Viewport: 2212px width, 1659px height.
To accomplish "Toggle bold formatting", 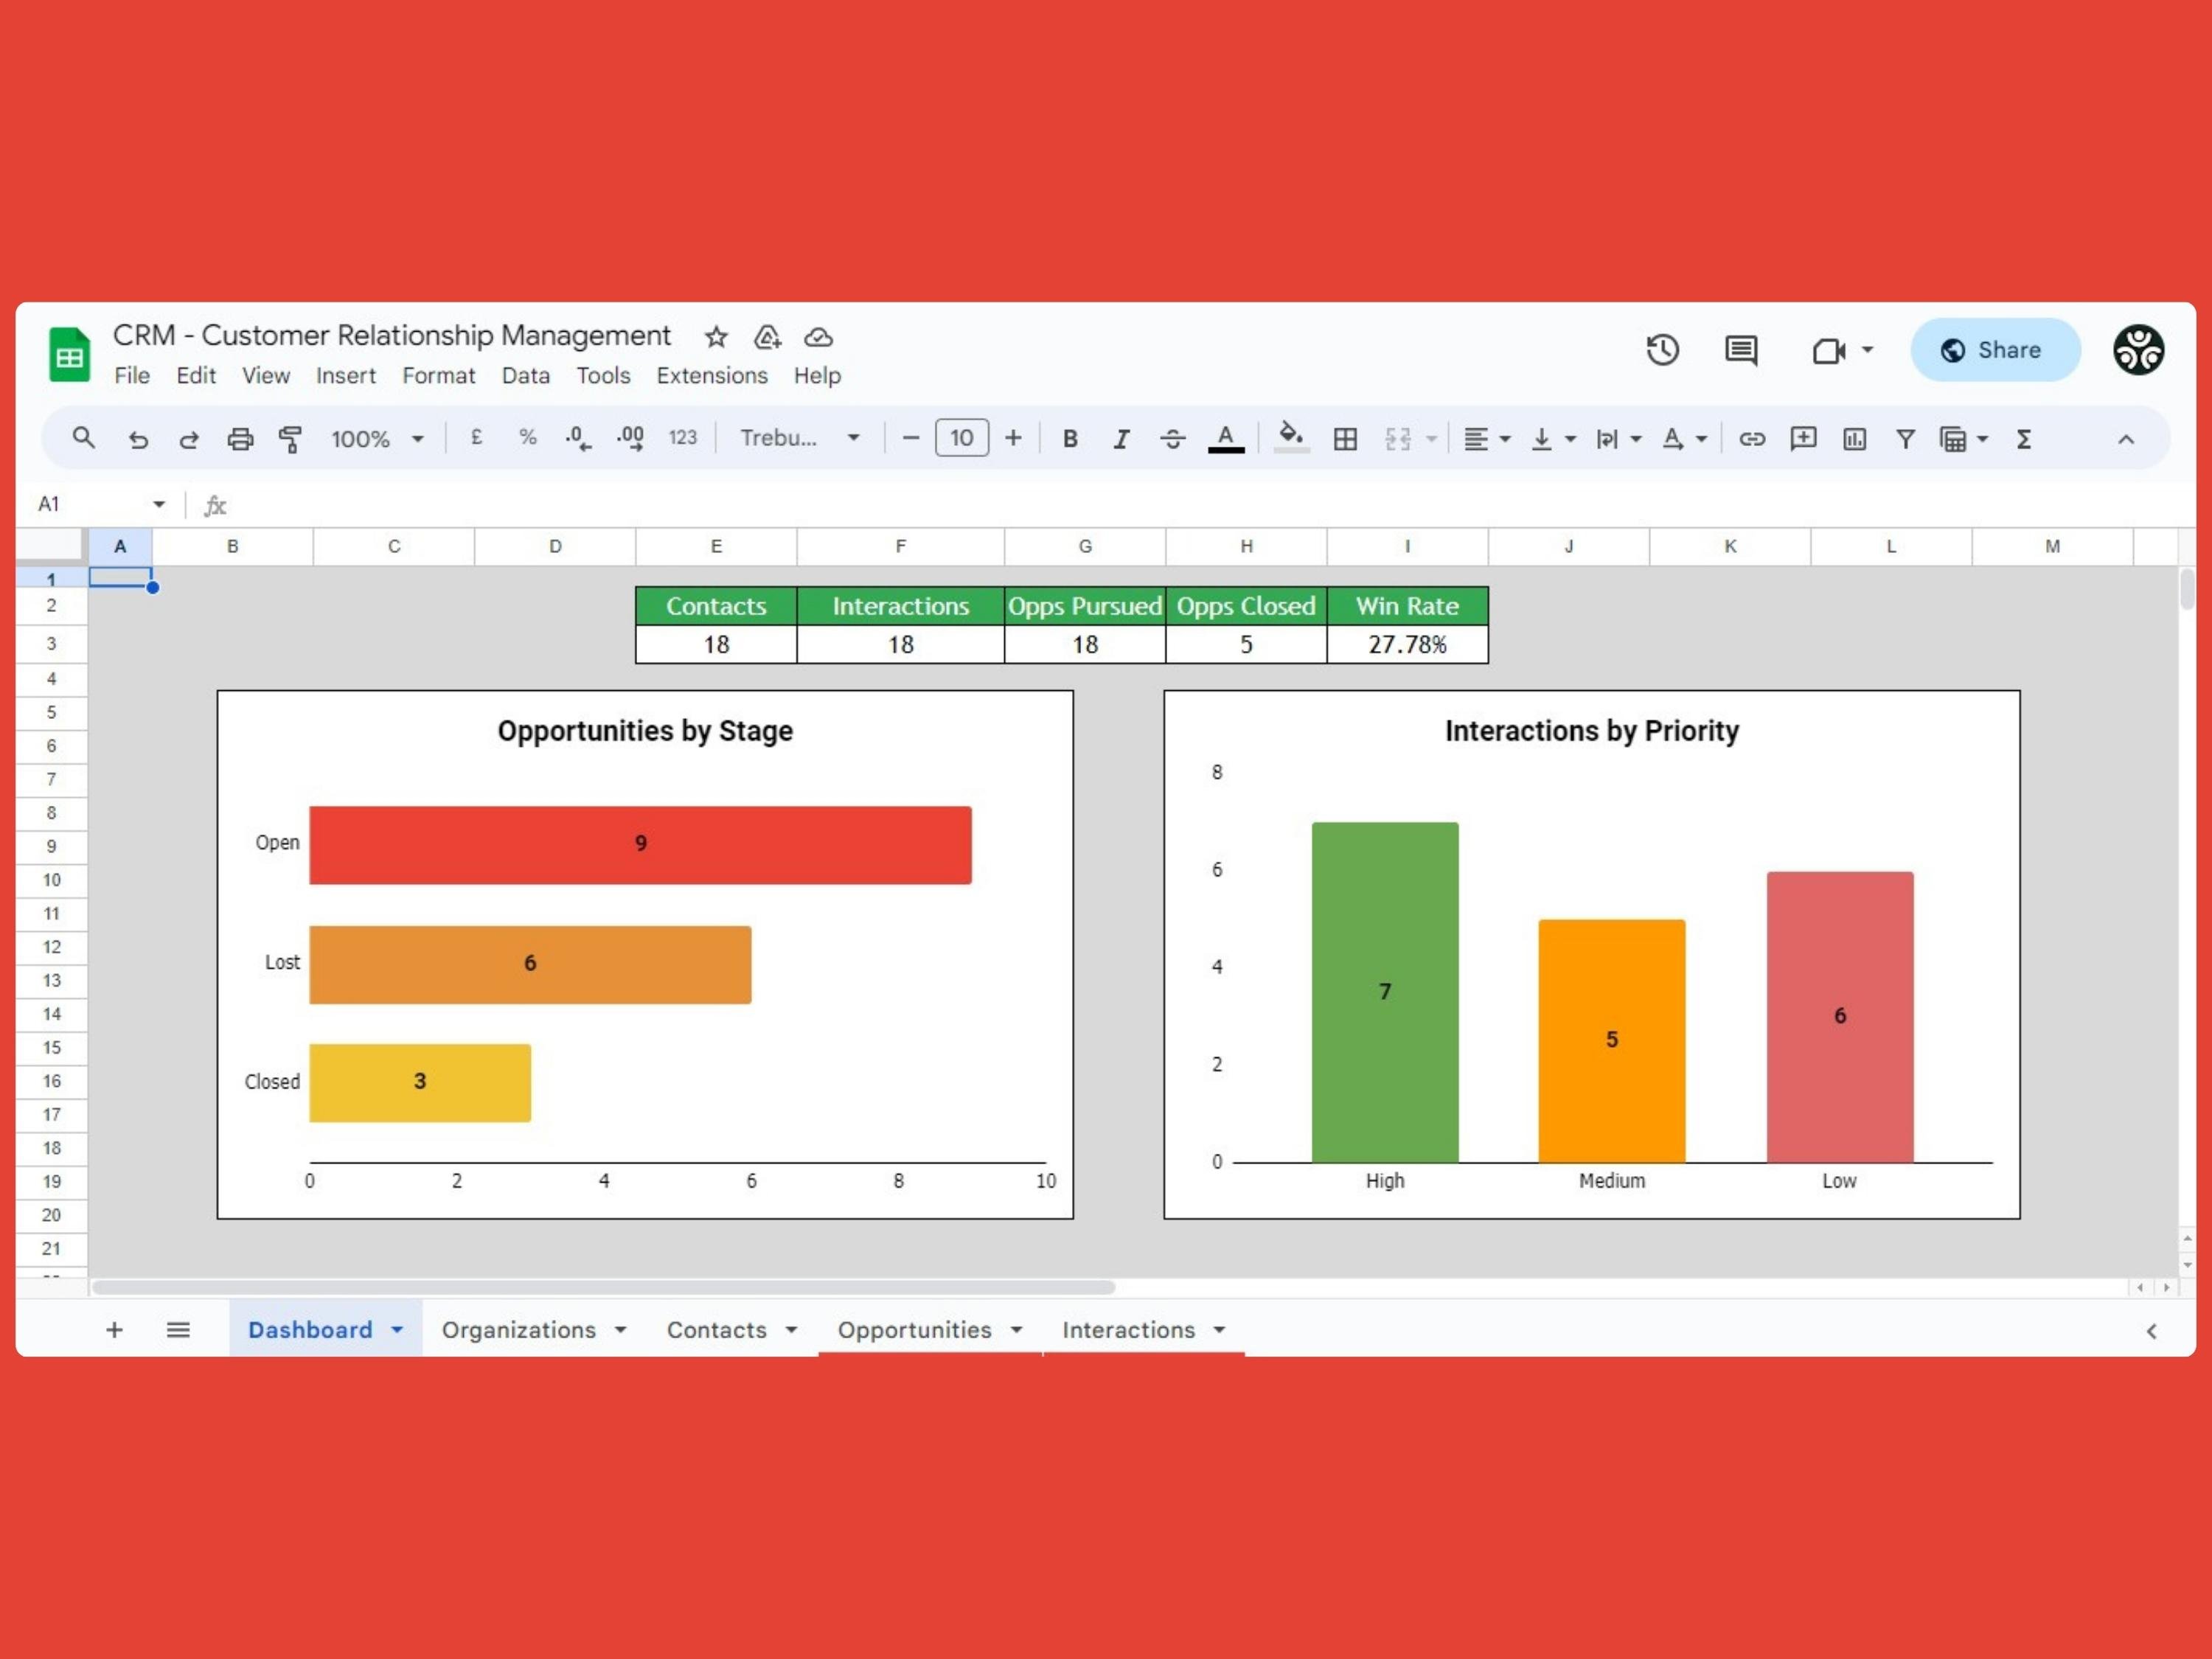I will 1070,438.
